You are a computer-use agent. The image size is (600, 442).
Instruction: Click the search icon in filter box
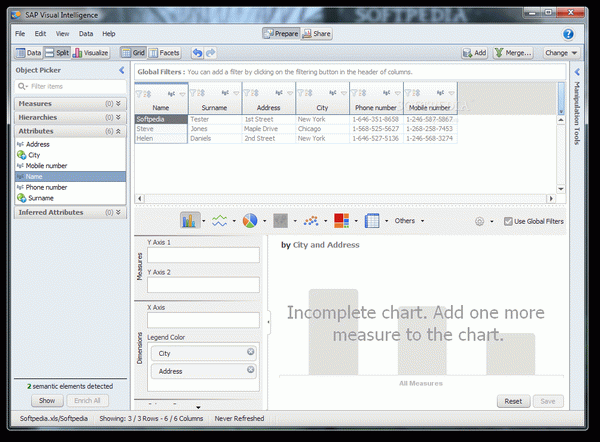coord(22,86)
